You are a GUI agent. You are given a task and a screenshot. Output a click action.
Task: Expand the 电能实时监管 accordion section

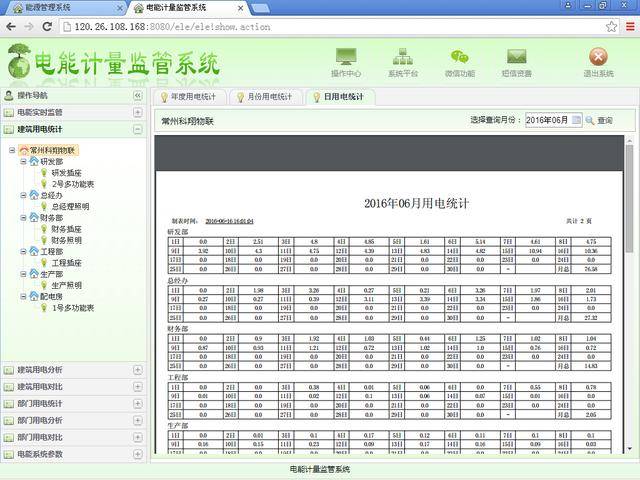[138, 112]
